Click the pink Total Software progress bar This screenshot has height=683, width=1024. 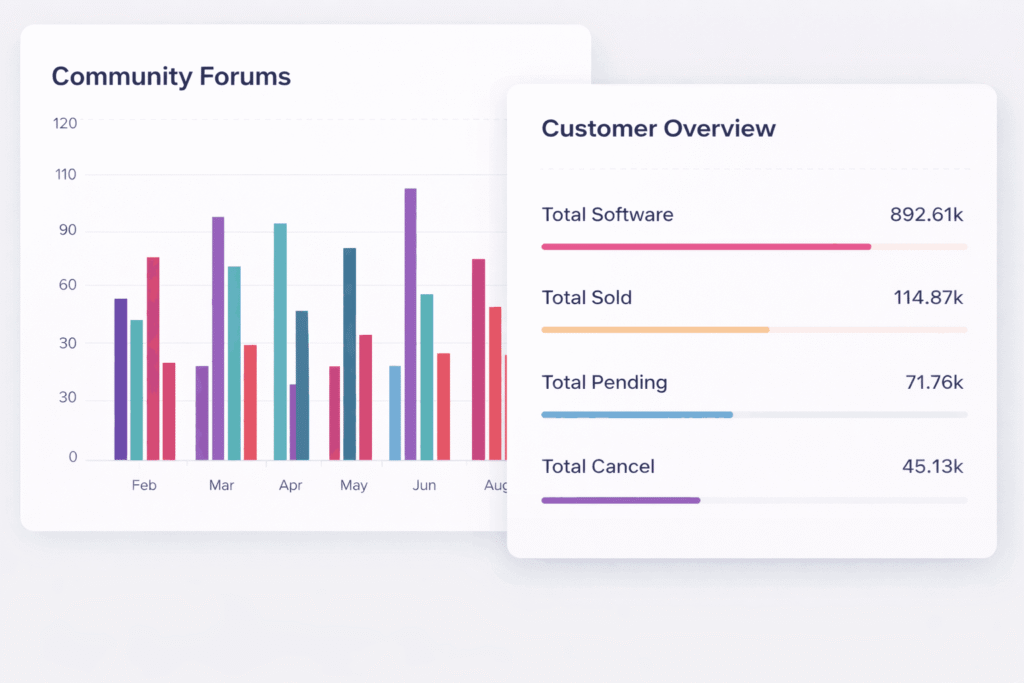tap(706, 246)
